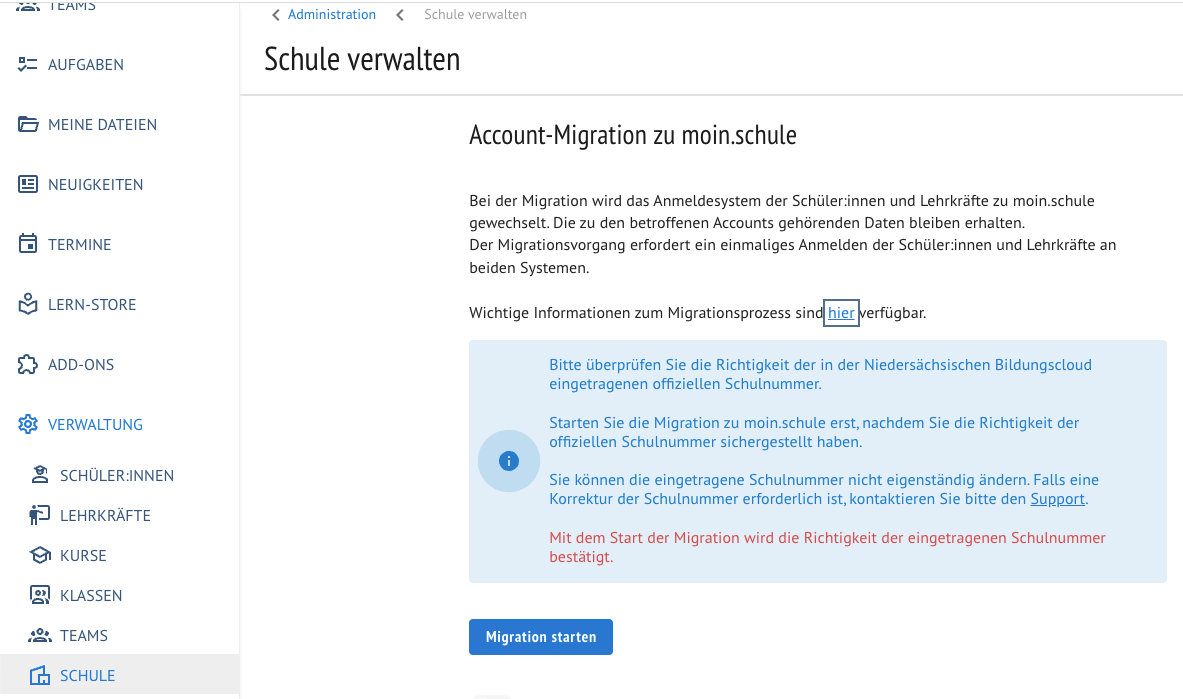Click the Lern-Store book icon
Viewport: 1183px width, 699px height.
28,305
